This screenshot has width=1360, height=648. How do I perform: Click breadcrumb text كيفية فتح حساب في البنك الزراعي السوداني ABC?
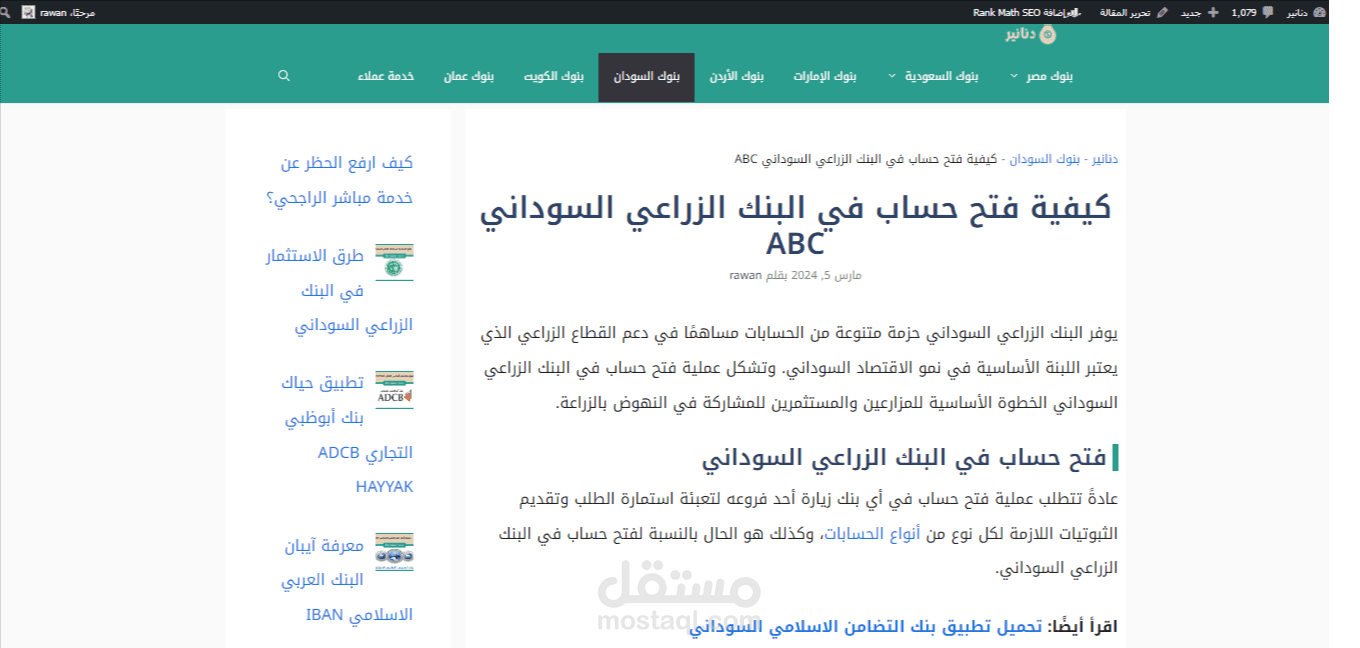coord(865,159)
